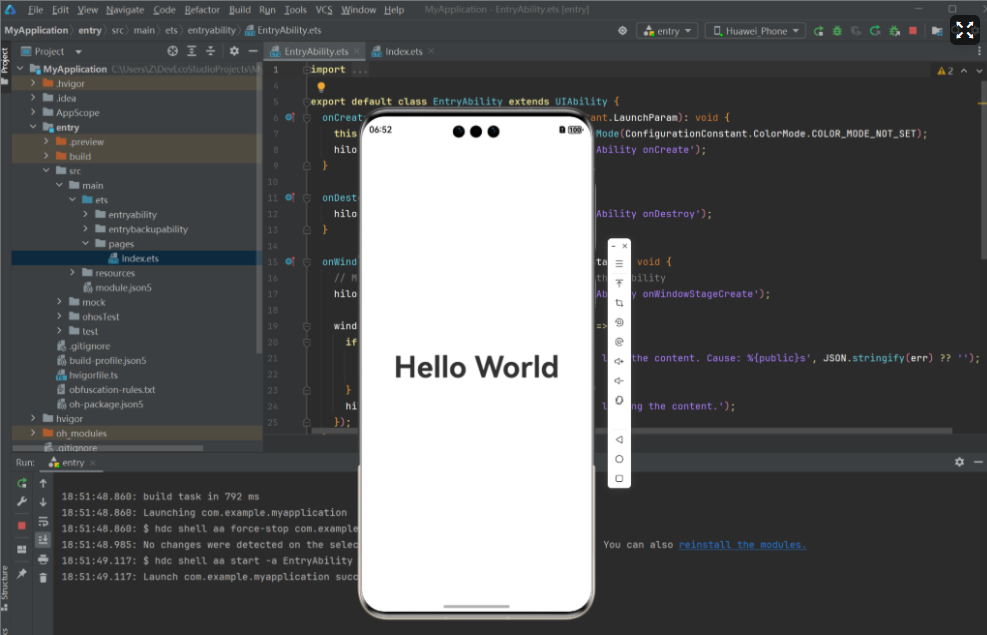Viewport: 987px width, 635px height.
Task: Toggle scroll to end in Run console
Action: pos(43,540)
